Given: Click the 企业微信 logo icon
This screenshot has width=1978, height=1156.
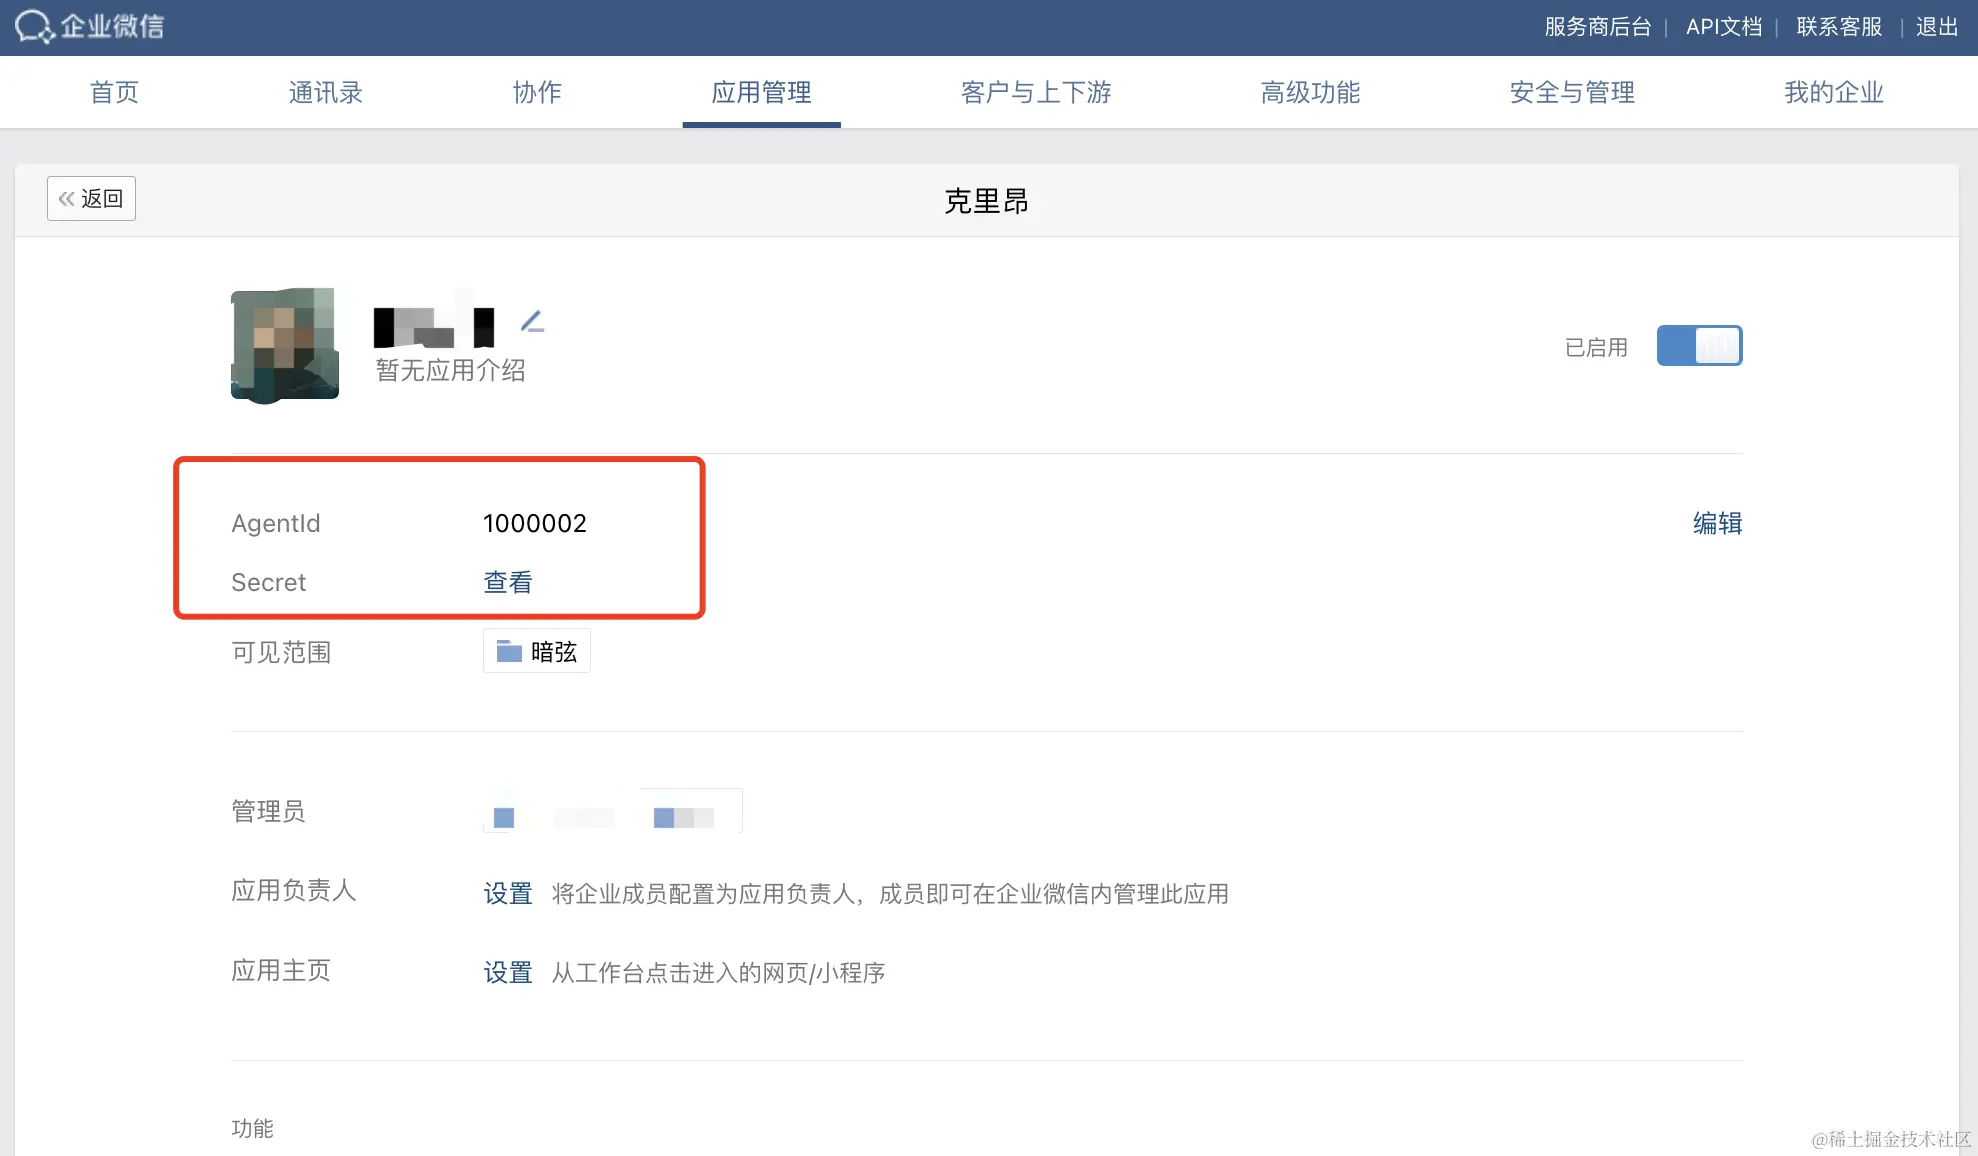Looking at the screenshot, I should 35,26.
